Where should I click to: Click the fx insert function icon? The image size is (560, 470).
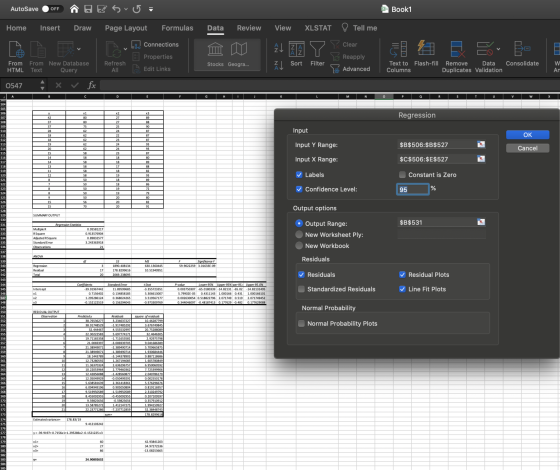[91, 85]
